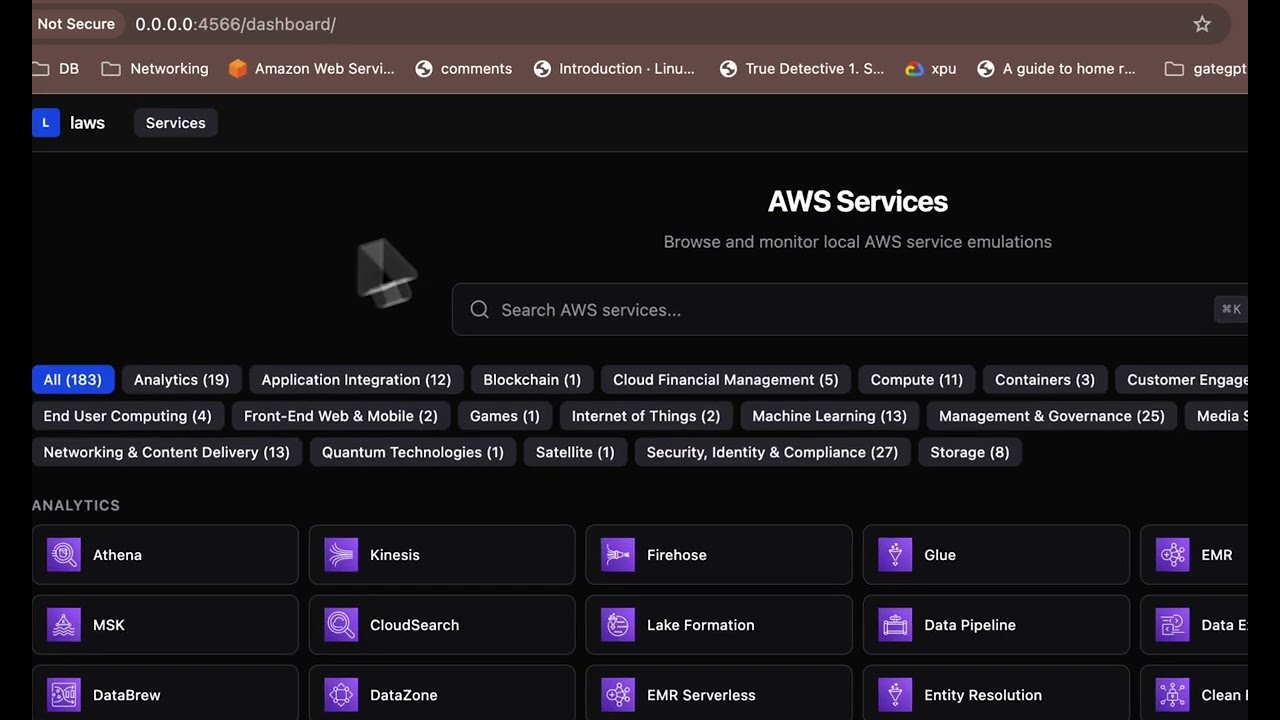
Task: Click the CloudSearch service icon
Action: pyautogui.click(x=341, y=625)
